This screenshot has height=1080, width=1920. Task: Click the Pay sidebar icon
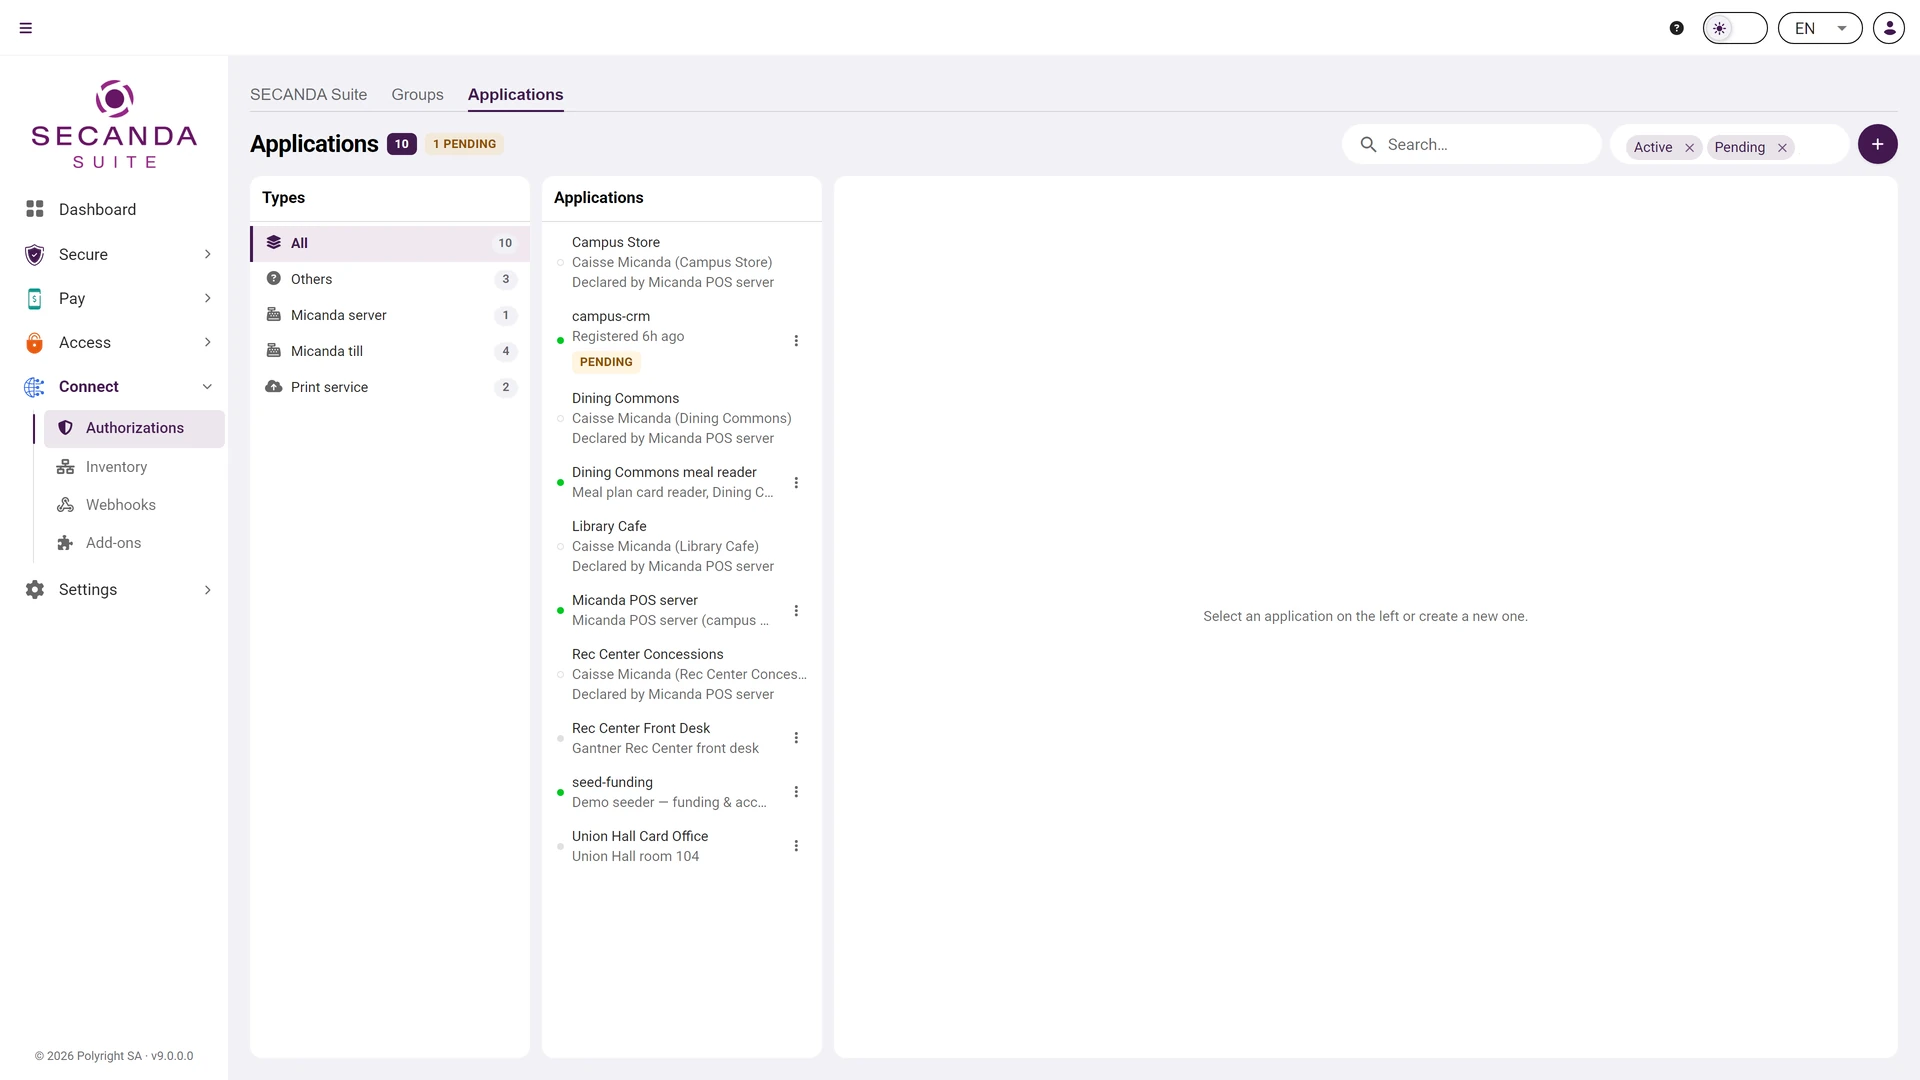click(35, 298)
